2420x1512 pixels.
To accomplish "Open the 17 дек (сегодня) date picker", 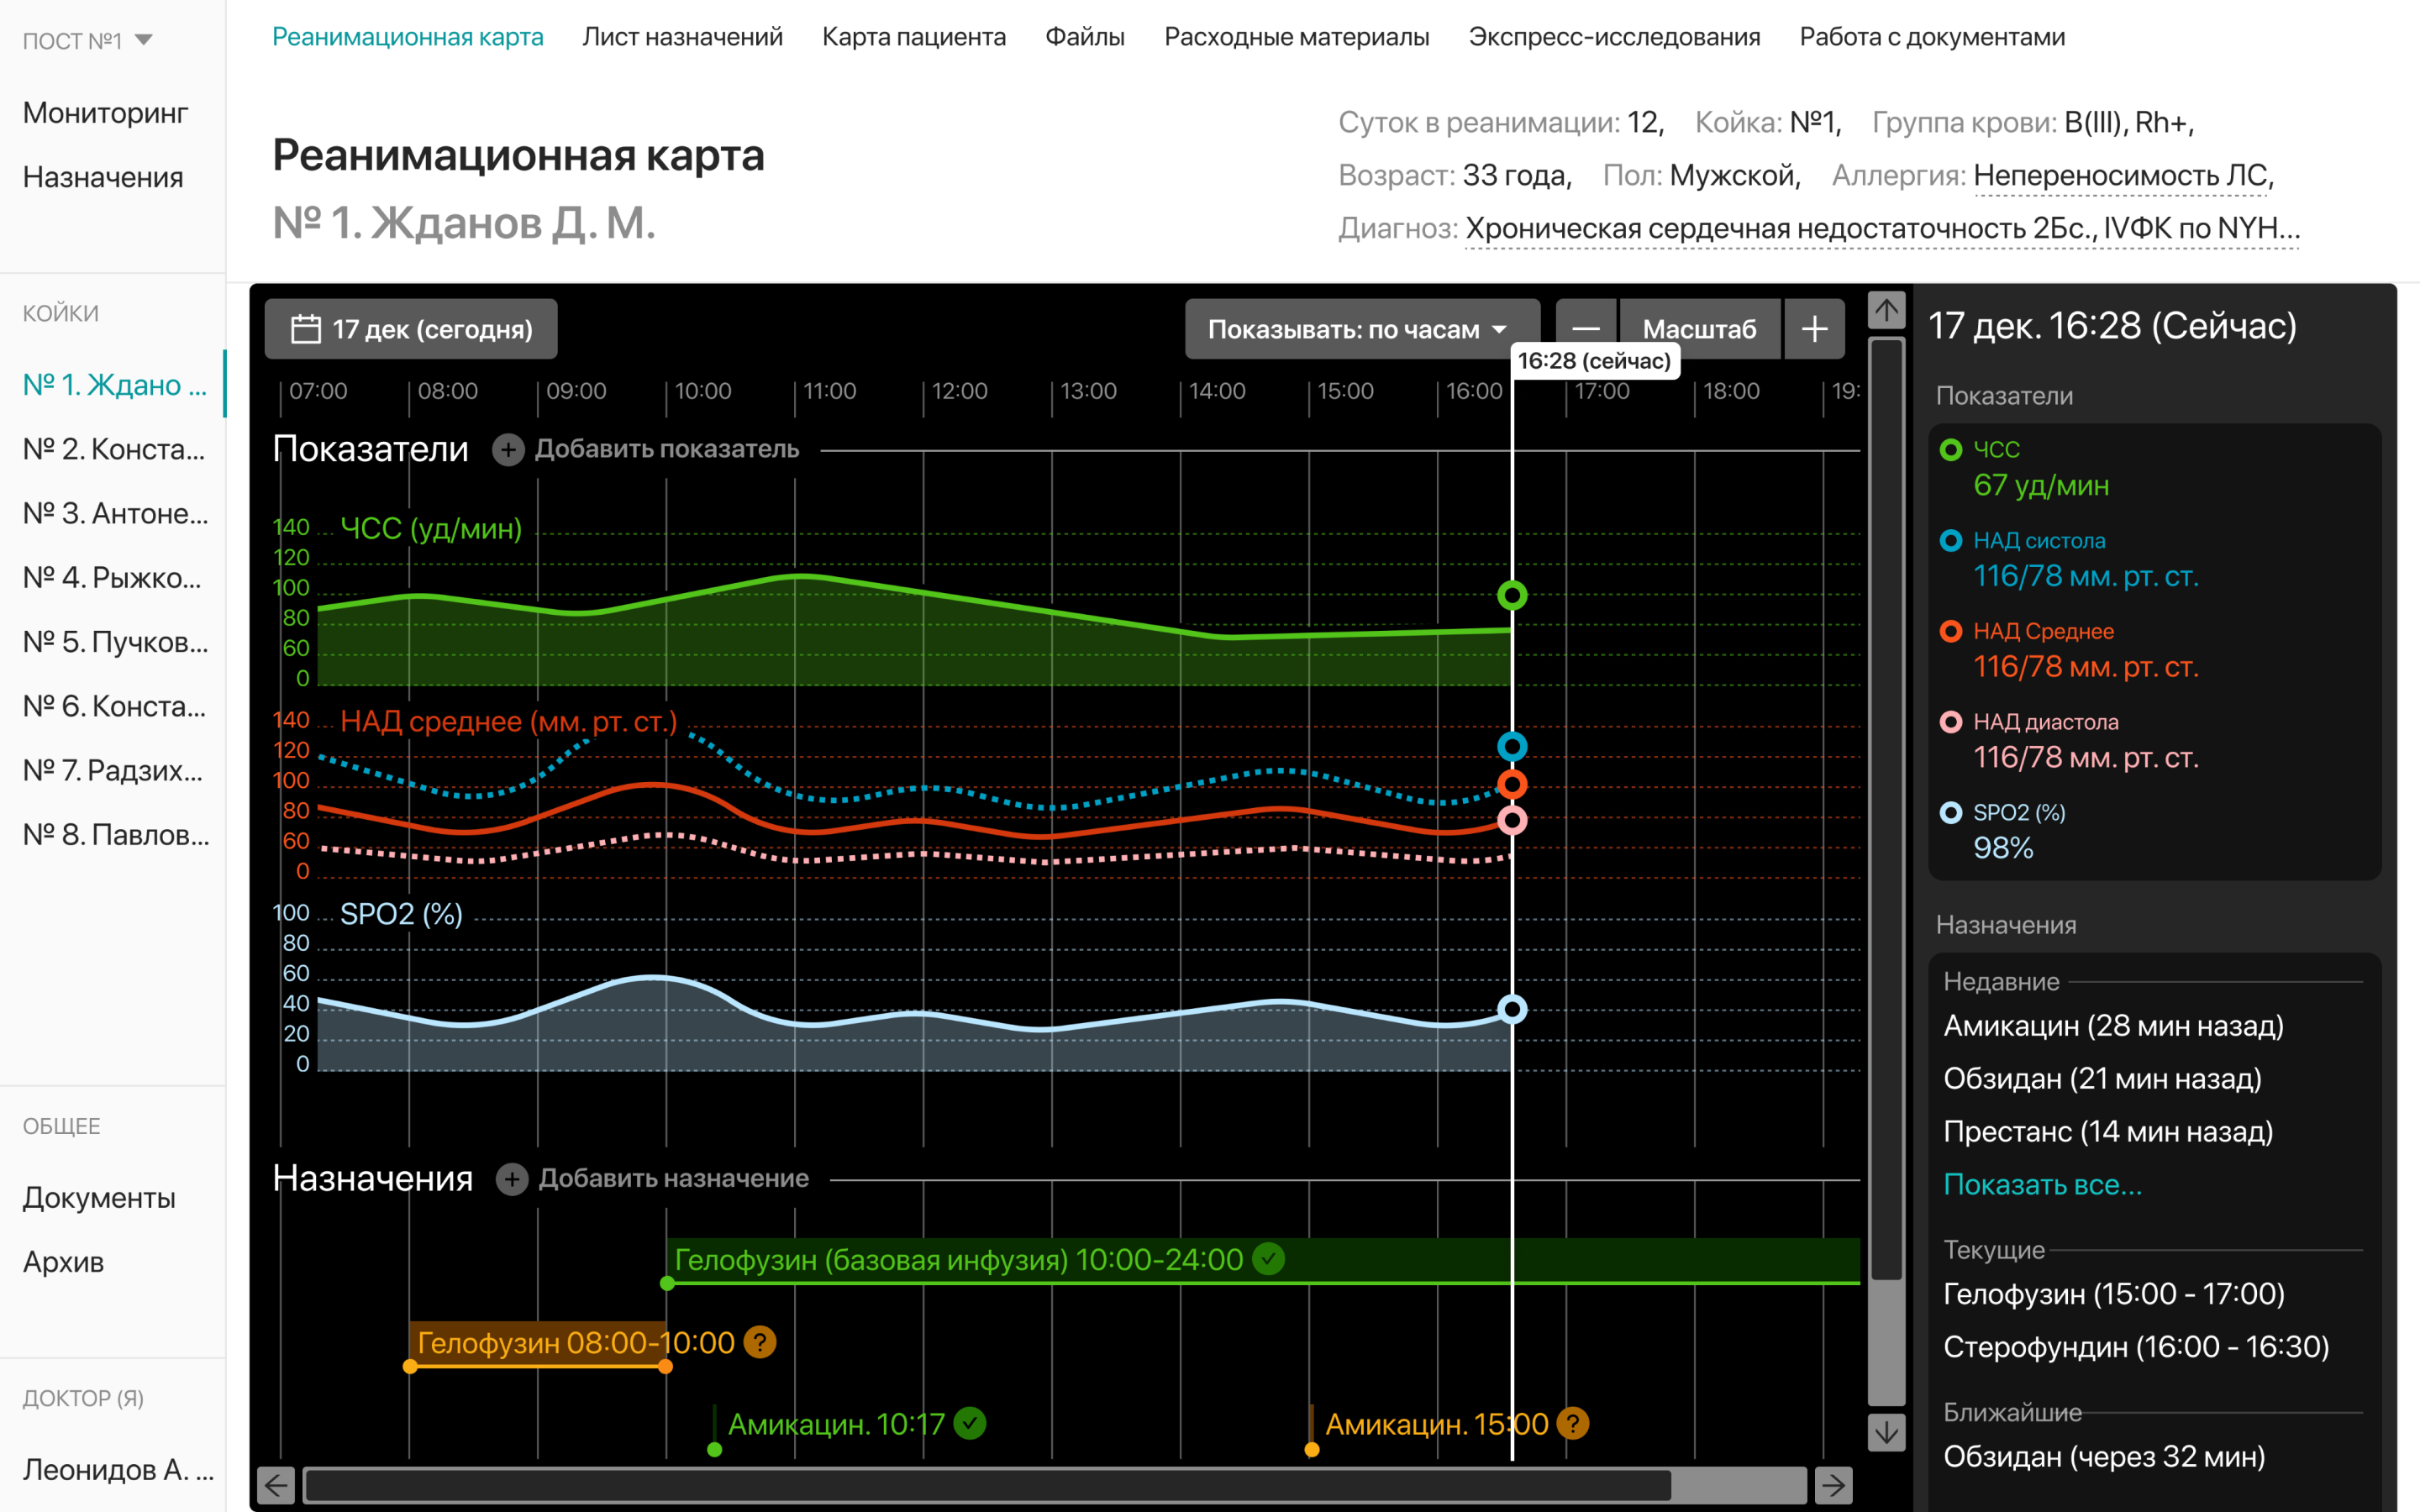I will point(411,329).
